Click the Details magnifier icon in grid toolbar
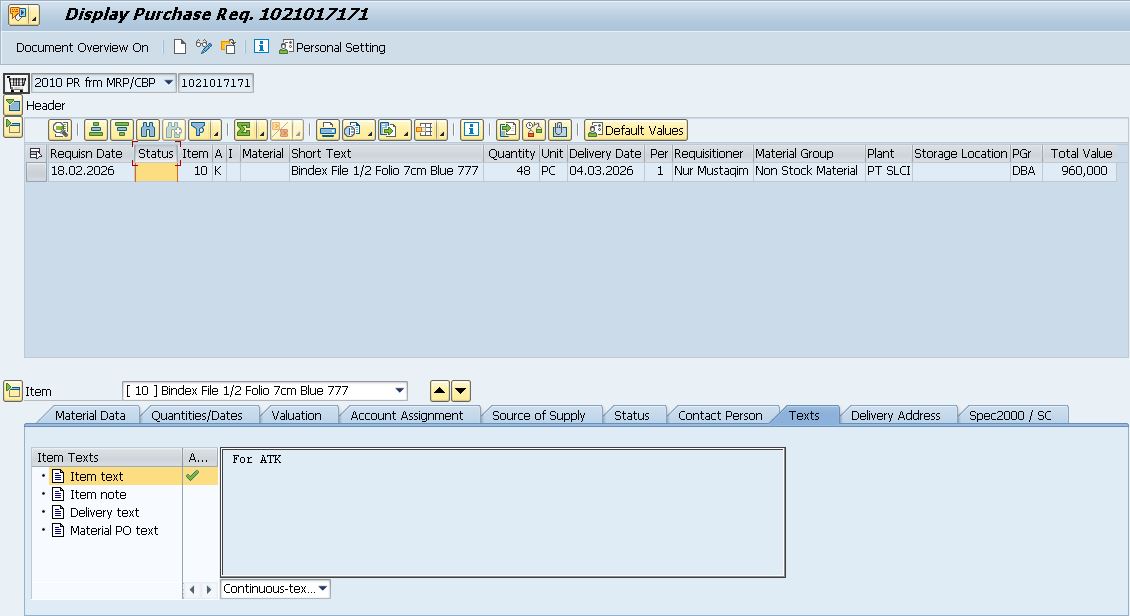 click(61, 130)
